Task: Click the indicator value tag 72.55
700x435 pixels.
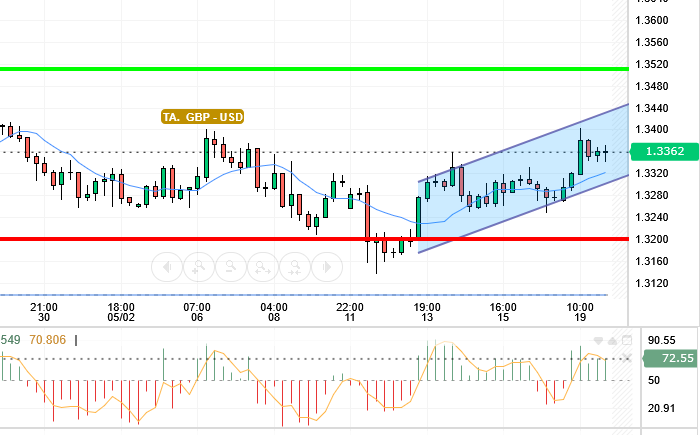Action: [671, 358]
